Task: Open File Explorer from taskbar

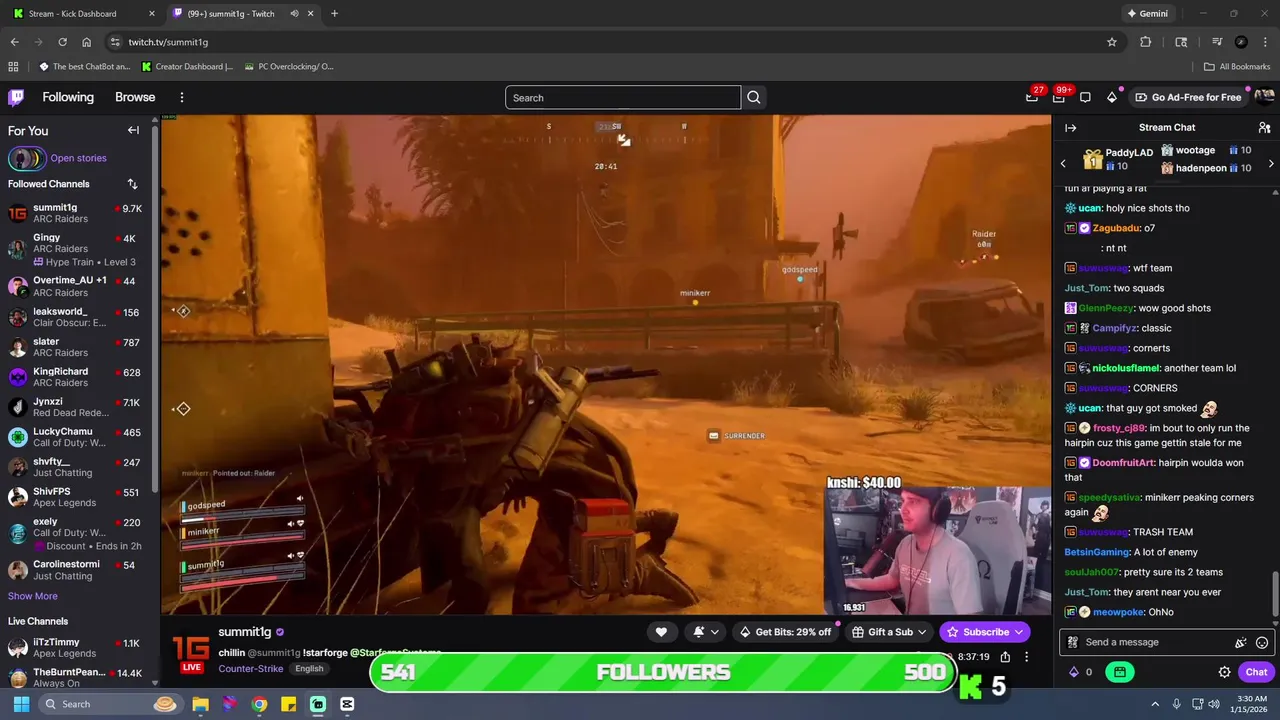Action: [x=200, y=704]
